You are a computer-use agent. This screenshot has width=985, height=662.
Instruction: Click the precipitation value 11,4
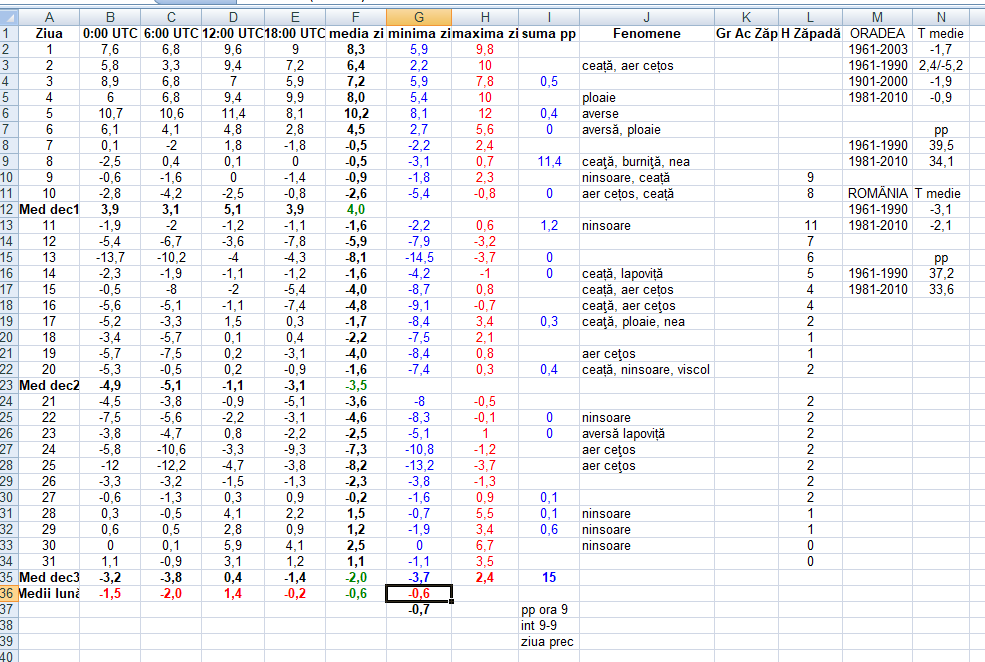[548, 161]
